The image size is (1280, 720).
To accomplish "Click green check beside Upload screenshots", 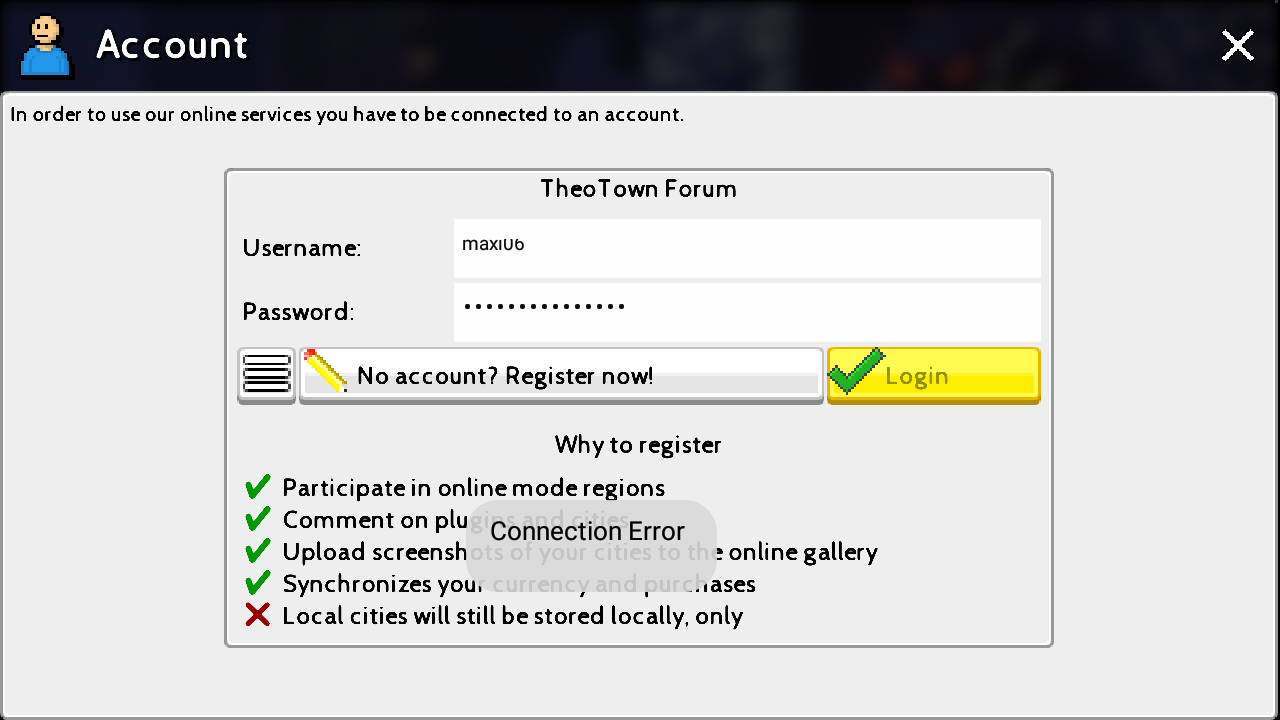I will pos(258,551).
